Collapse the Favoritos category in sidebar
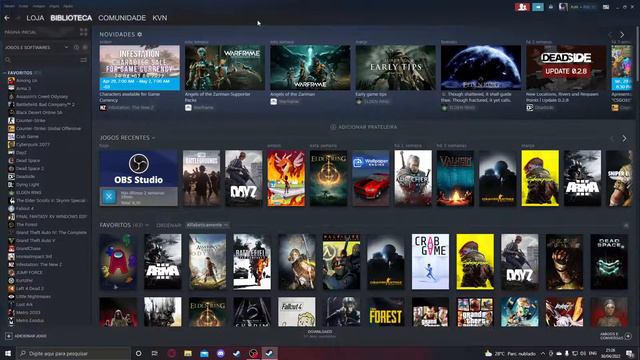The image size is (640, 360). (x=5, y=73)
